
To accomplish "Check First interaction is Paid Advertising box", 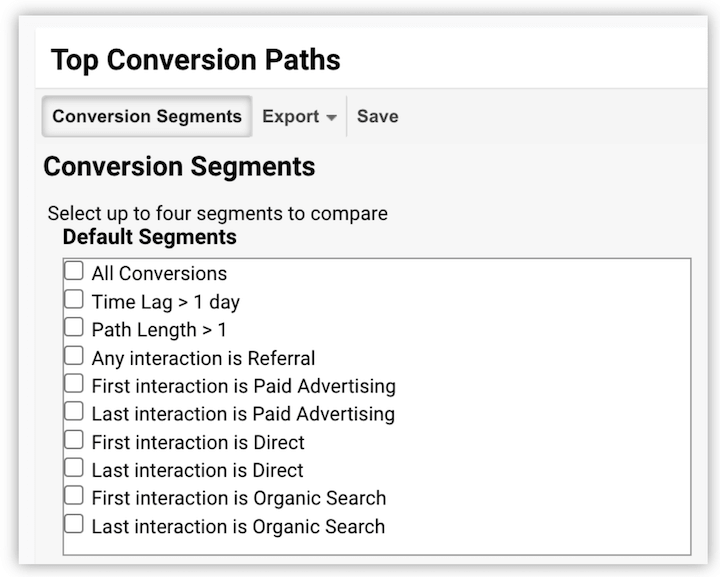I will click(74, 384).
